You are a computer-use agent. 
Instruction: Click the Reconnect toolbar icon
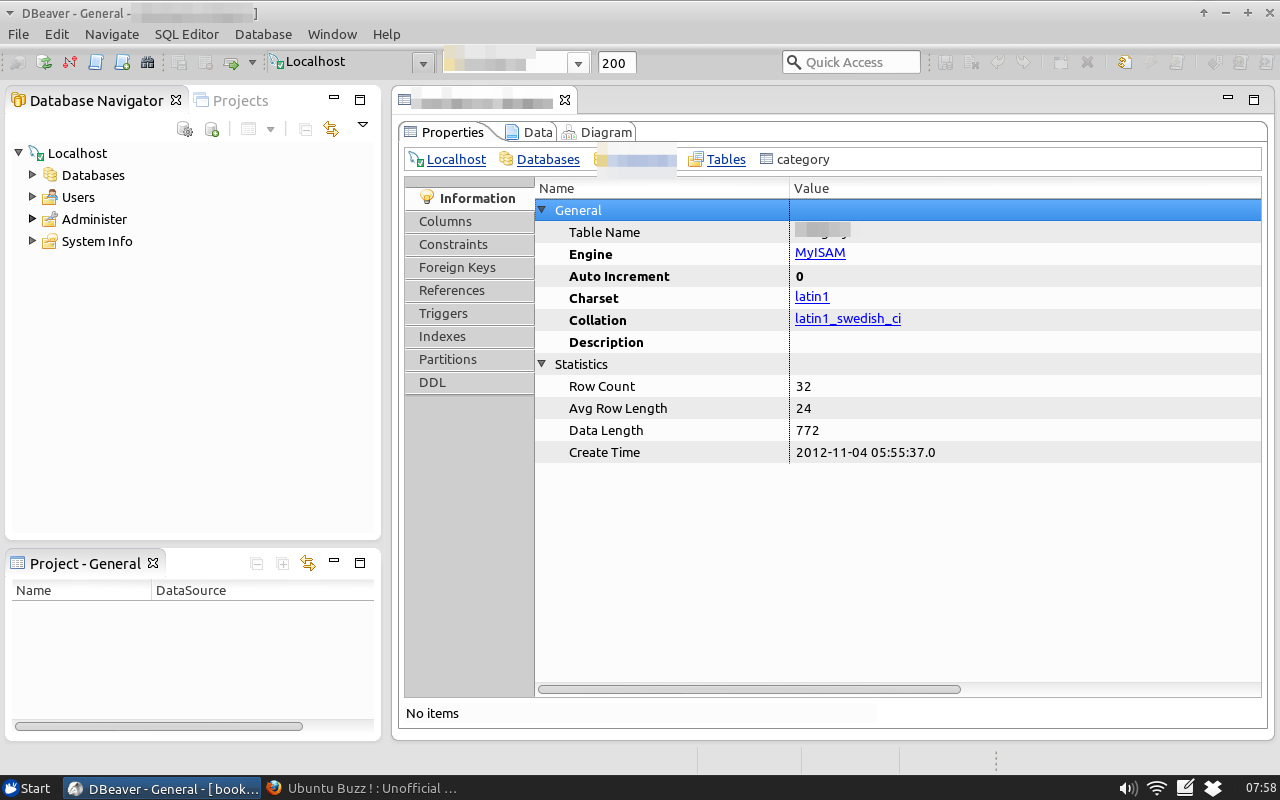[44, 62]
